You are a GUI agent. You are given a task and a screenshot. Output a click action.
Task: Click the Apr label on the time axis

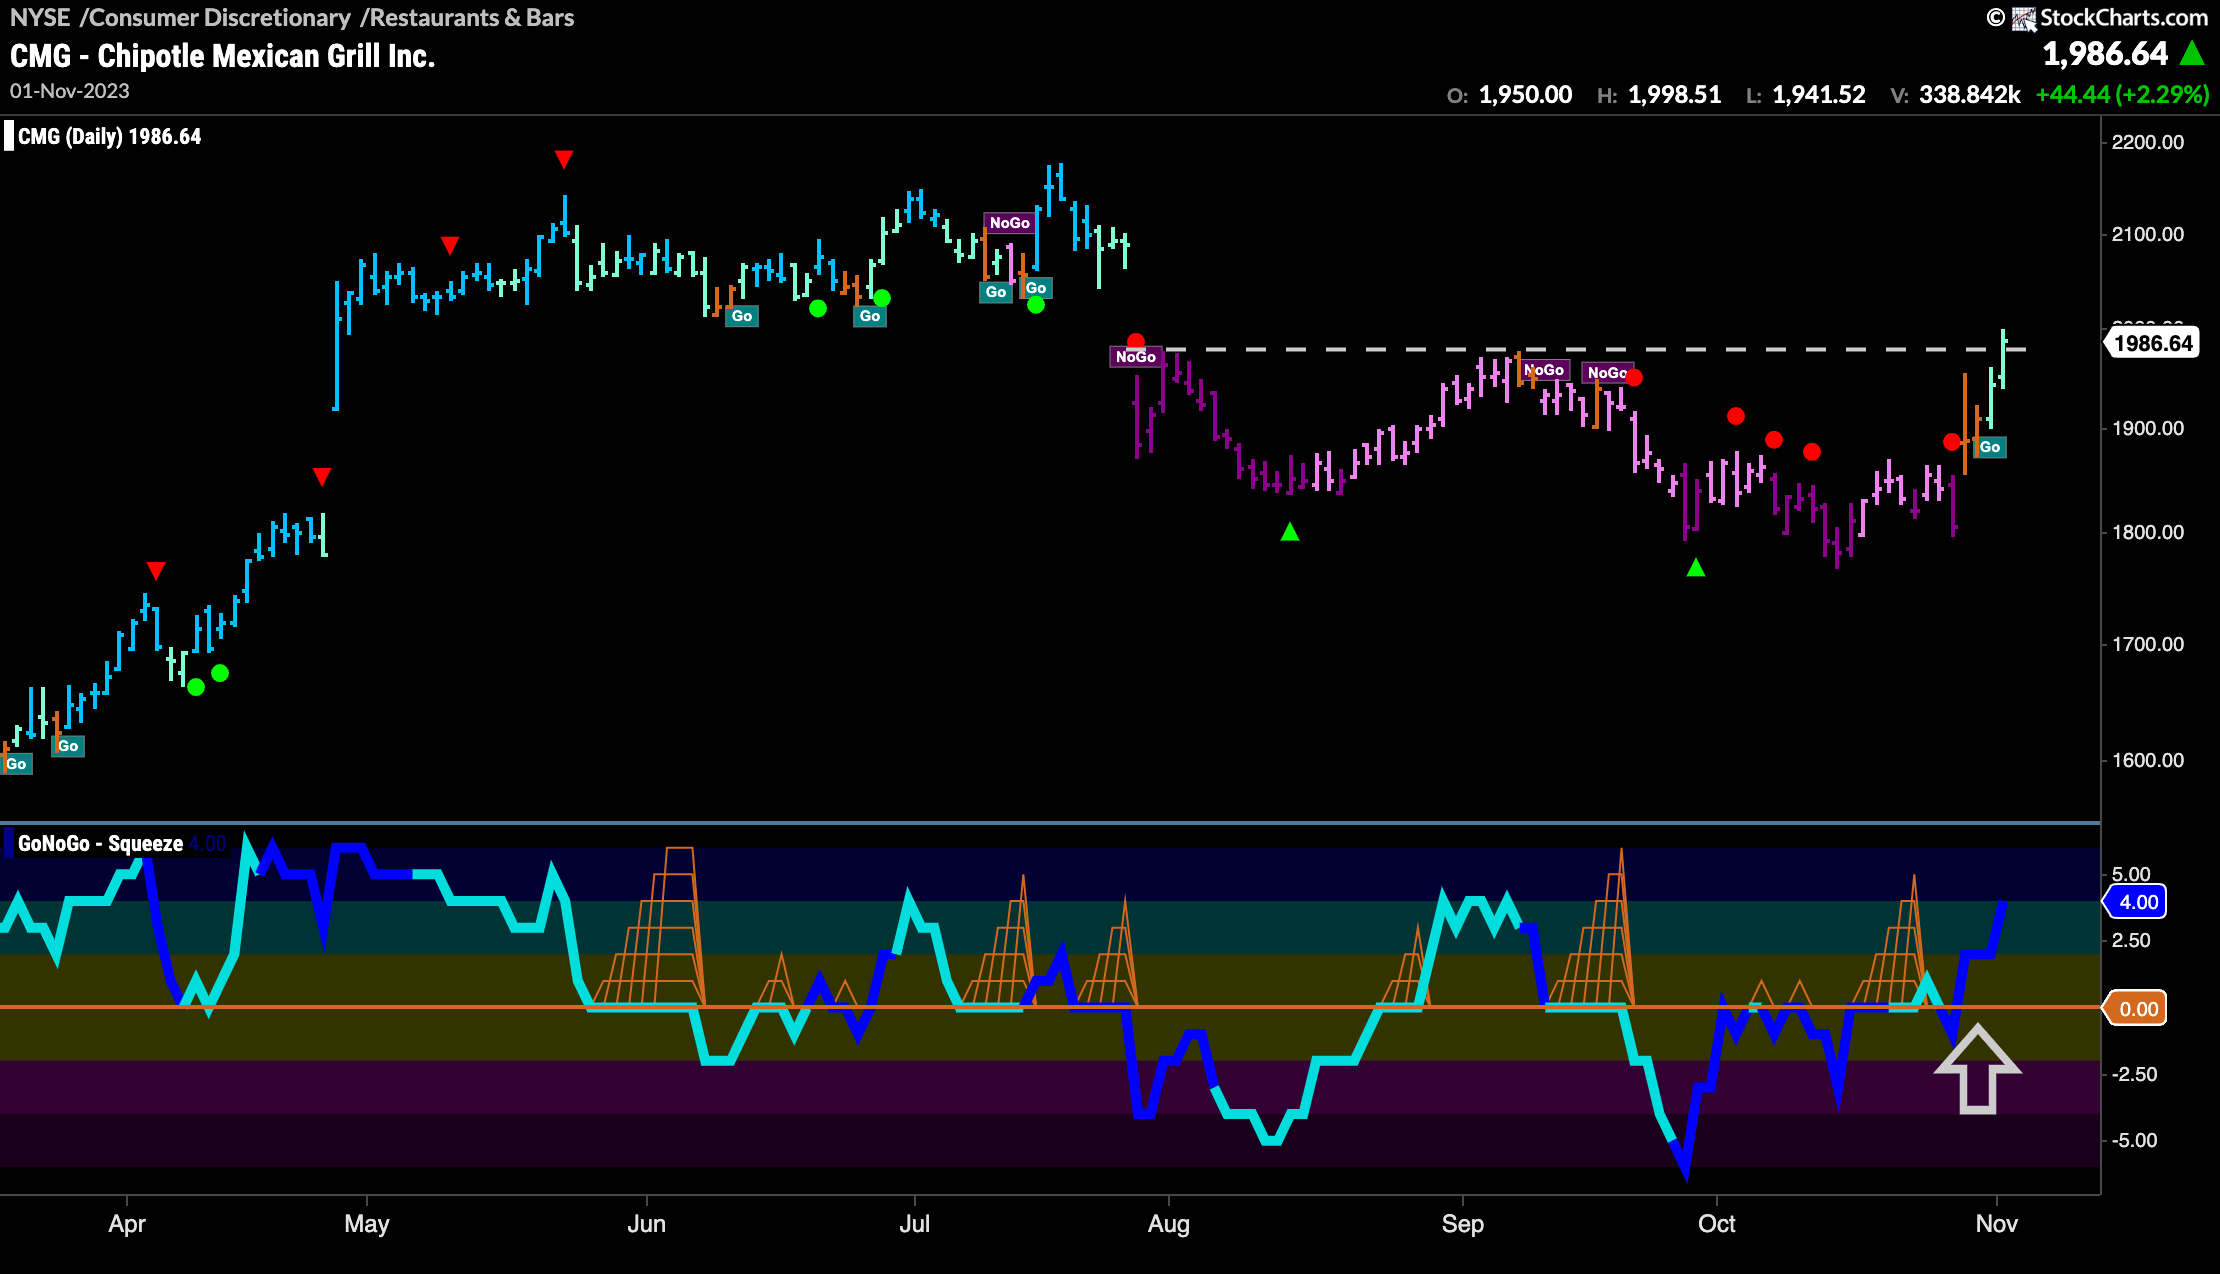coord(127,1224)
